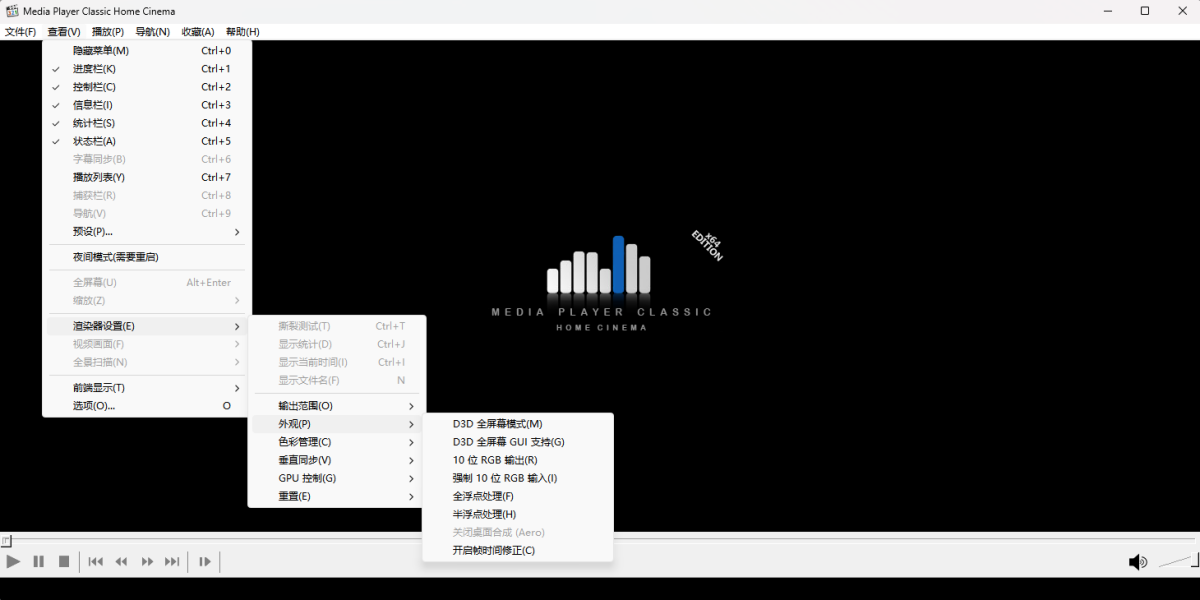
Task: Click the Play button in control bar
Action: click(13, 562)
